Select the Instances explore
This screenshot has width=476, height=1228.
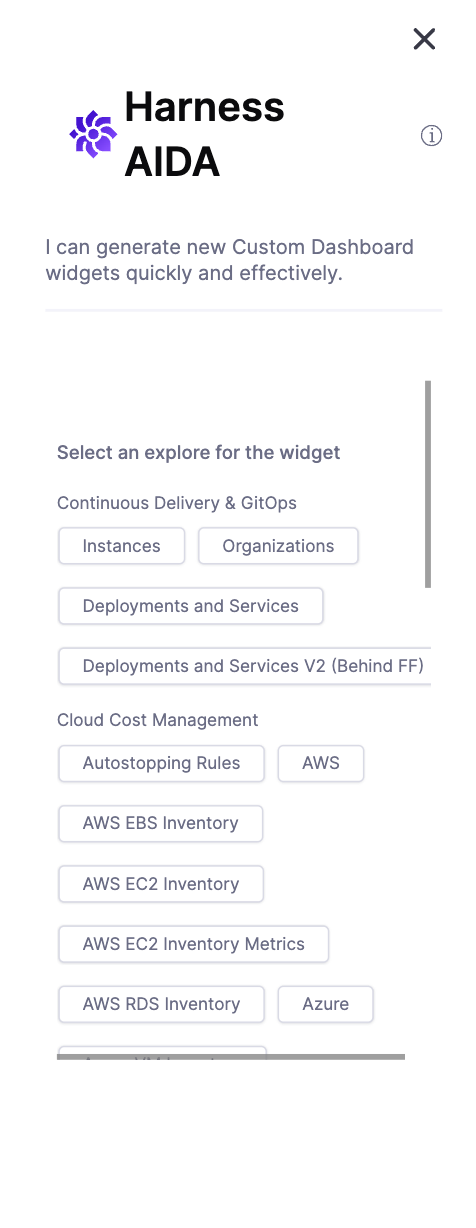(122, 546)
